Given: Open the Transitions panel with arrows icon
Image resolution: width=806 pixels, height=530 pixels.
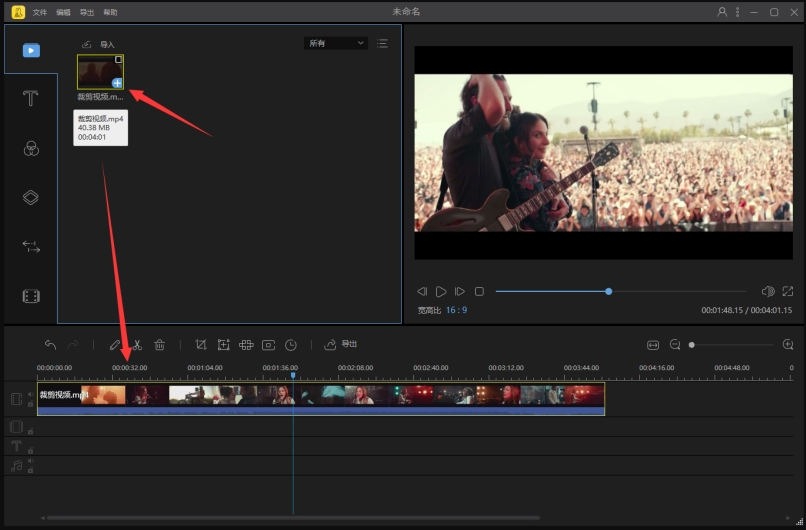Looking at the screenshot, I should pos(31,246).
